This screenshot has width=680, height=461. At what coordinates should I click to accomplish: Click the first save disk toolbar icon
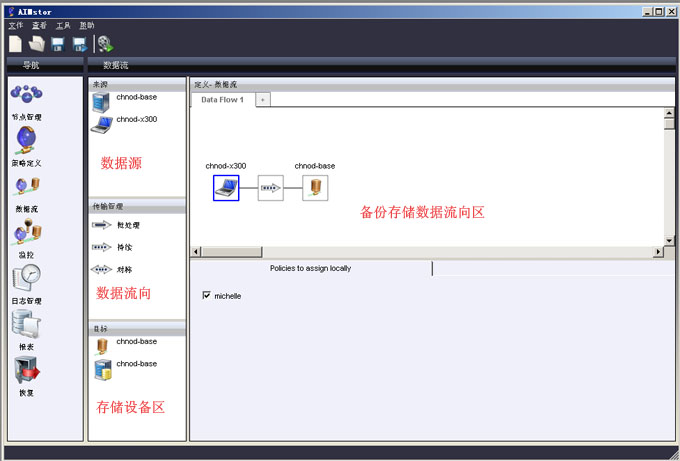(x=58, y=43)
